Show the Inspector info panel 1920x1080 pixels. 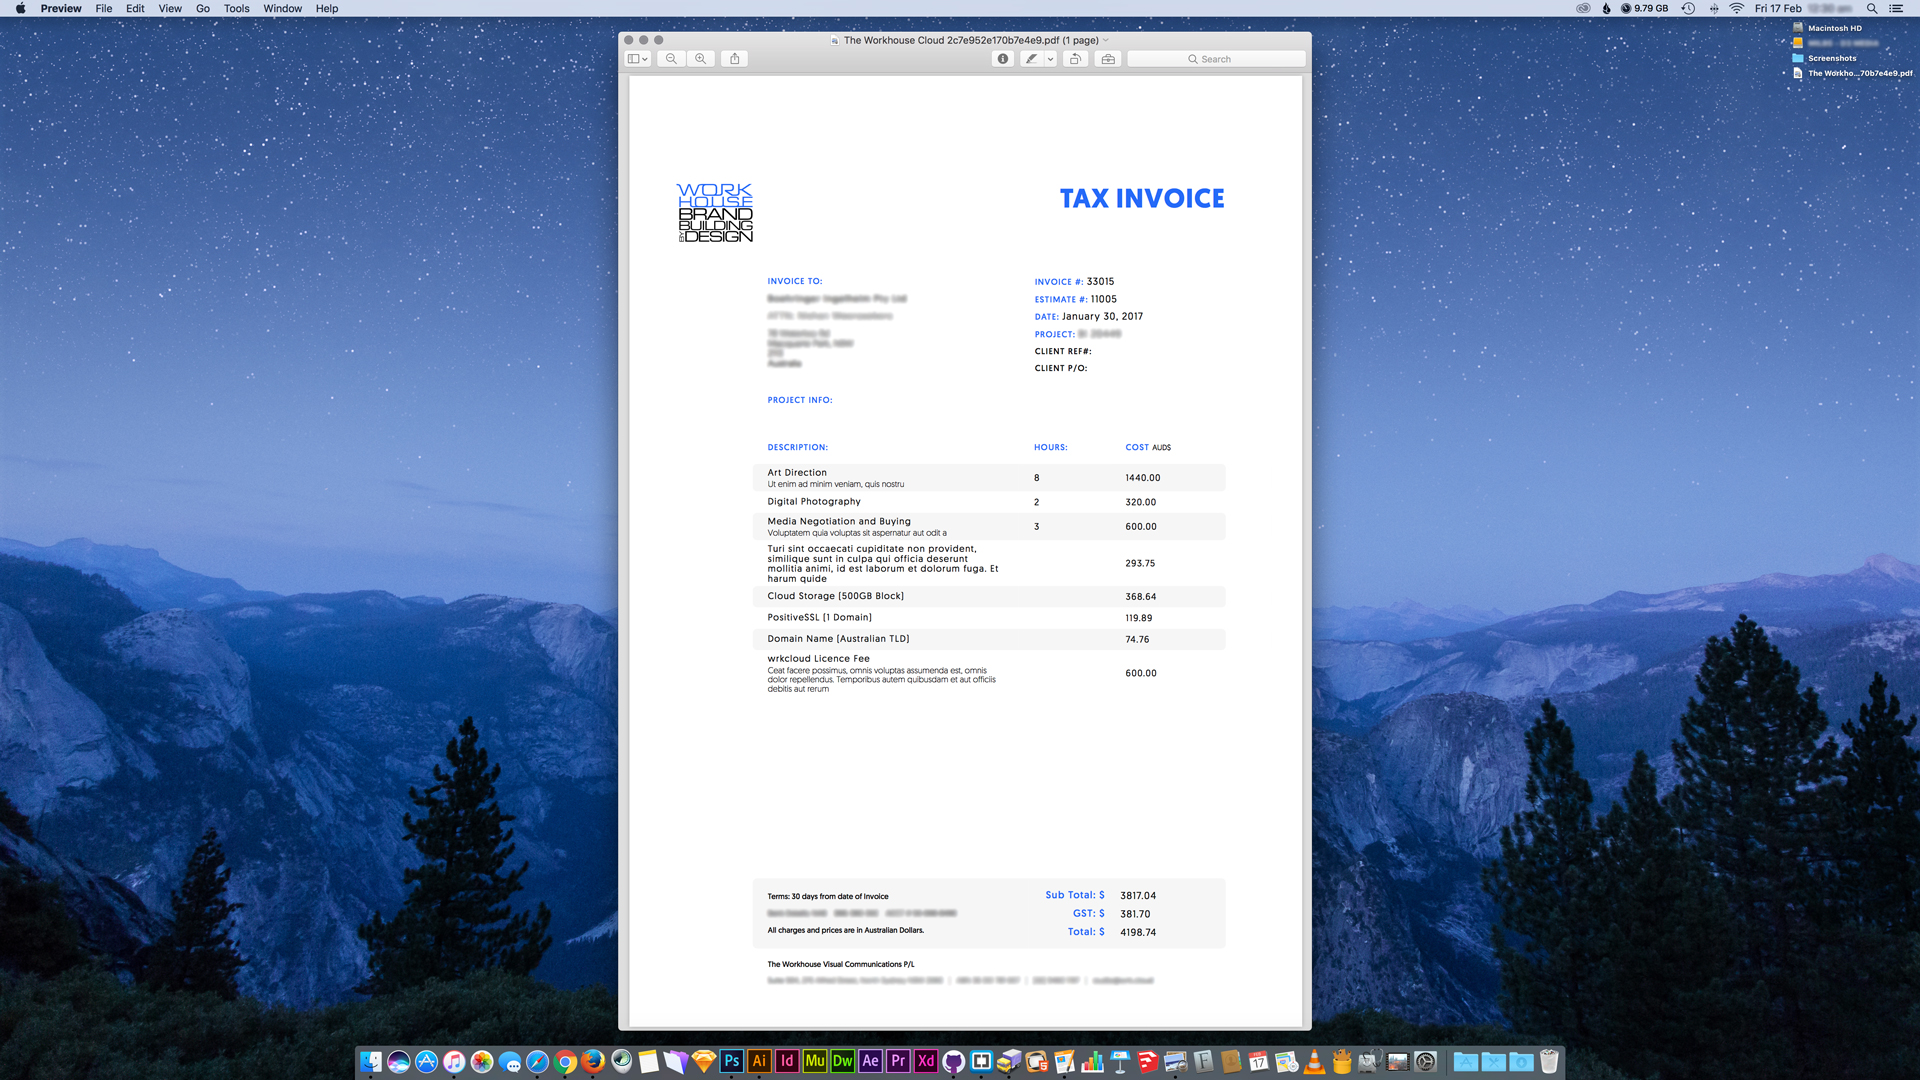(x=1003, y=59)
